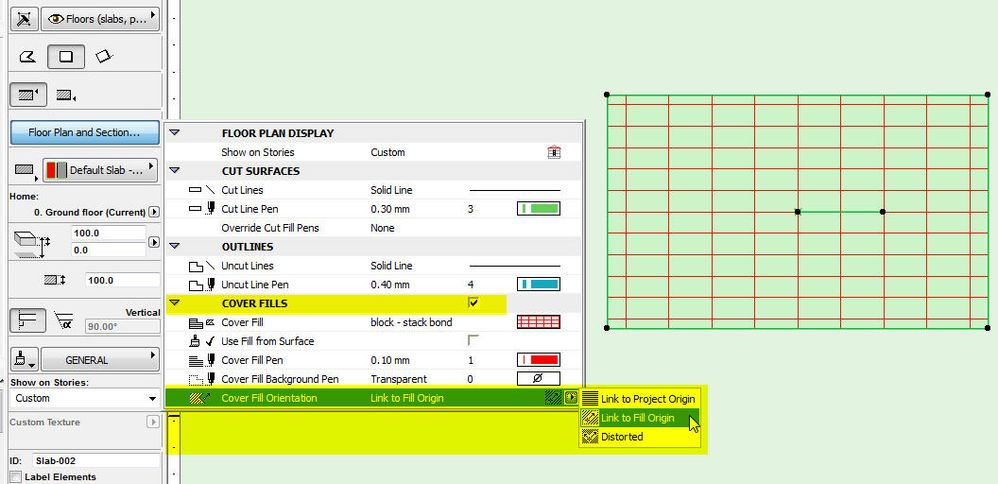
Task: Click the Cut Lines row icon
Action: (202, 190)
